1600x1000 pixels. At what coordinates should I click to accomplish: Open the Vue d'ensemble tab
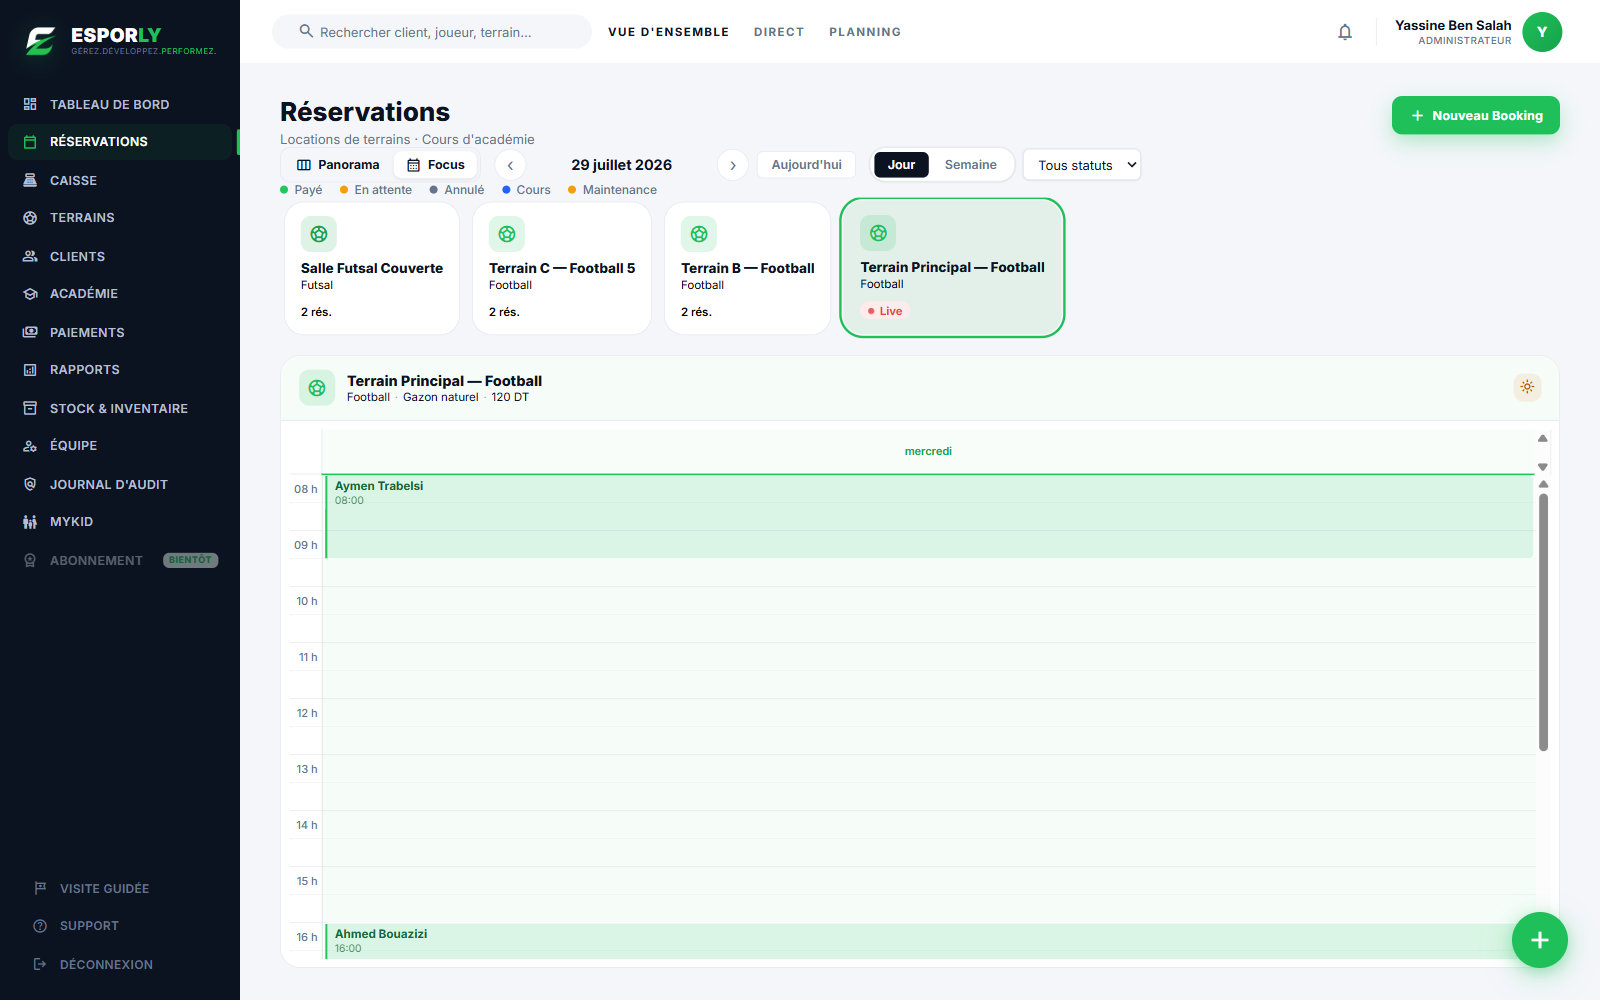[668, 32]
